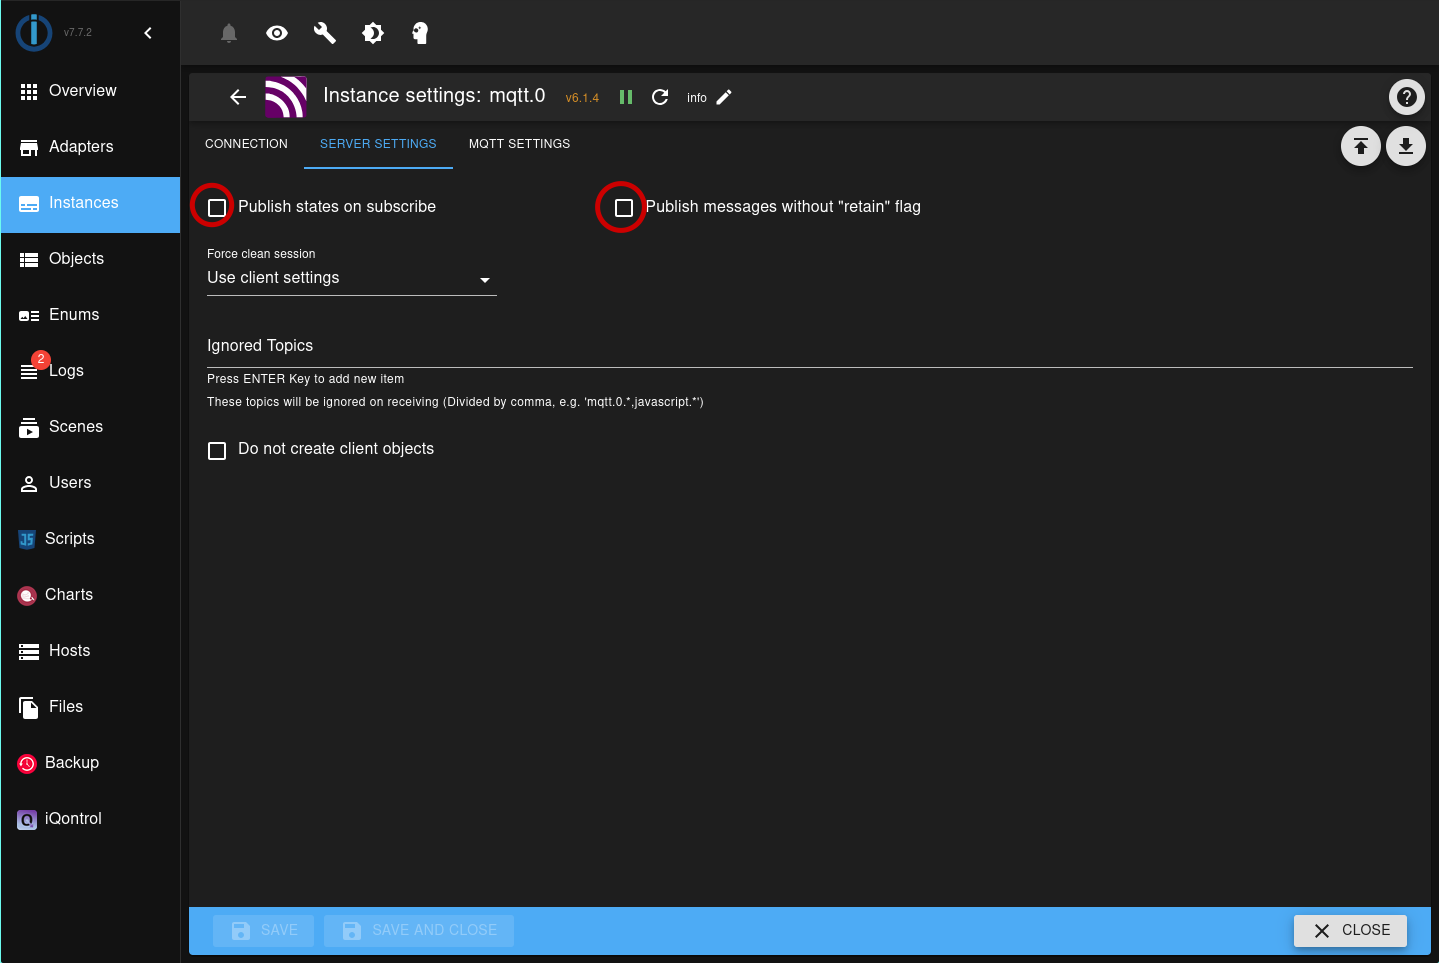The width and height of the screenshot is (1439, 963).
Task: Close the settings with CLOSE button
Action: click(1349, 930)
